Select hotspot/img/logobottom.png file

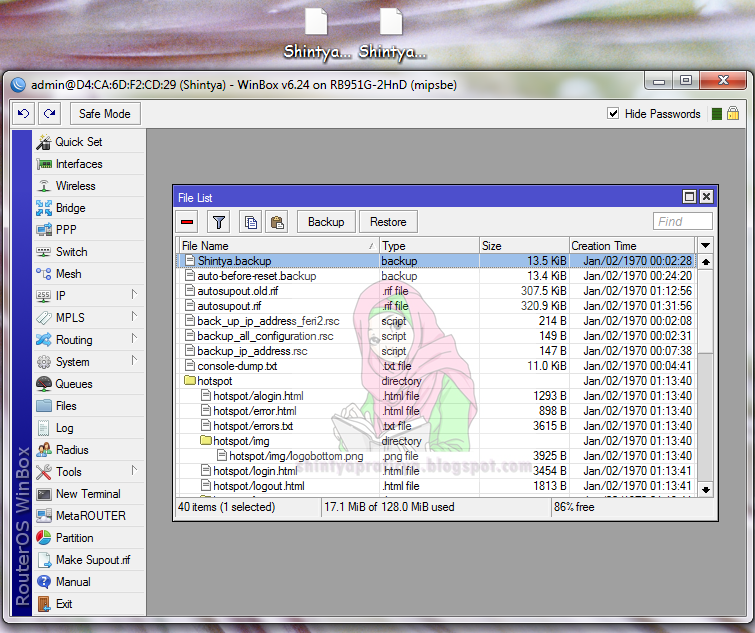click(436, 456)
